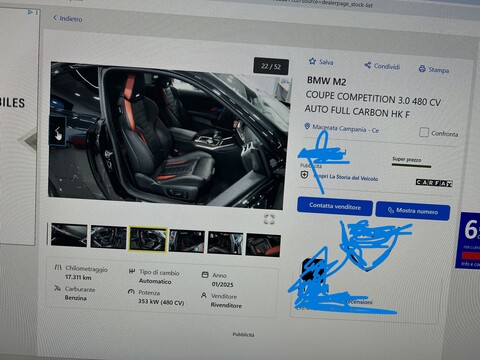Click the Stampa printer icon
The width and height of the screenshot is (480, 360).
tap(422, 69)
